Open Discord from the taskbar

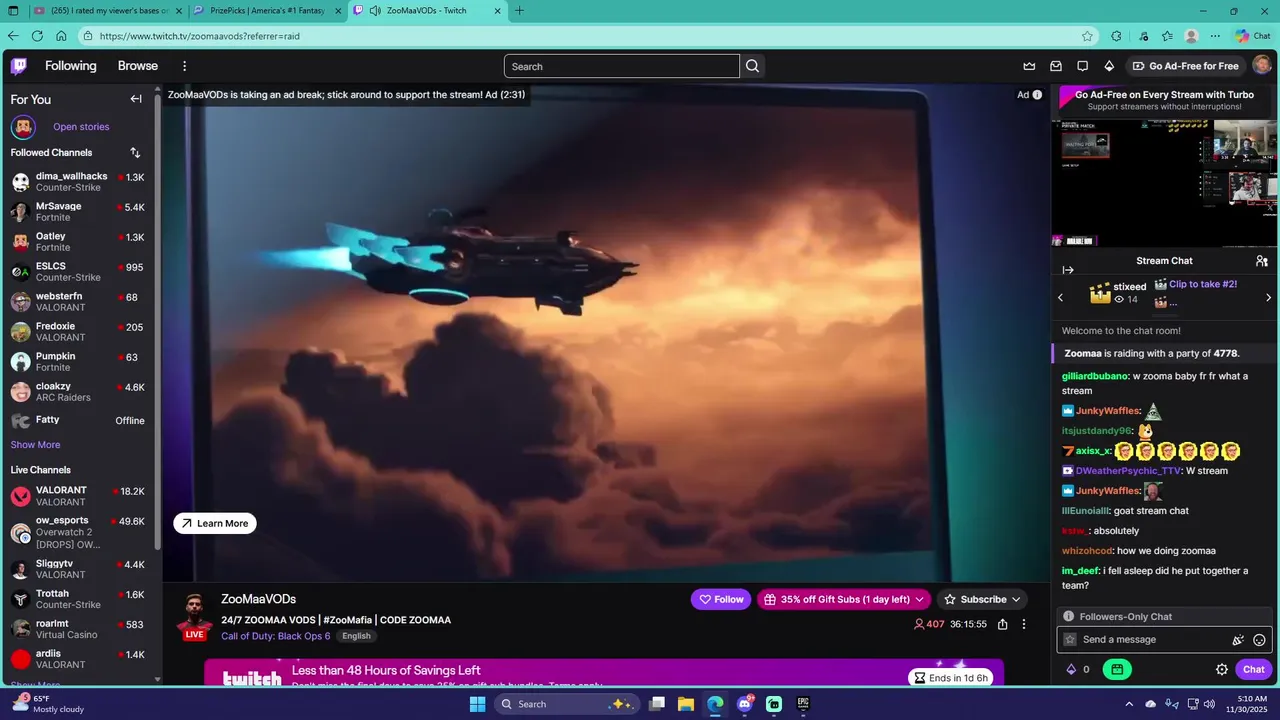(745, 704)
